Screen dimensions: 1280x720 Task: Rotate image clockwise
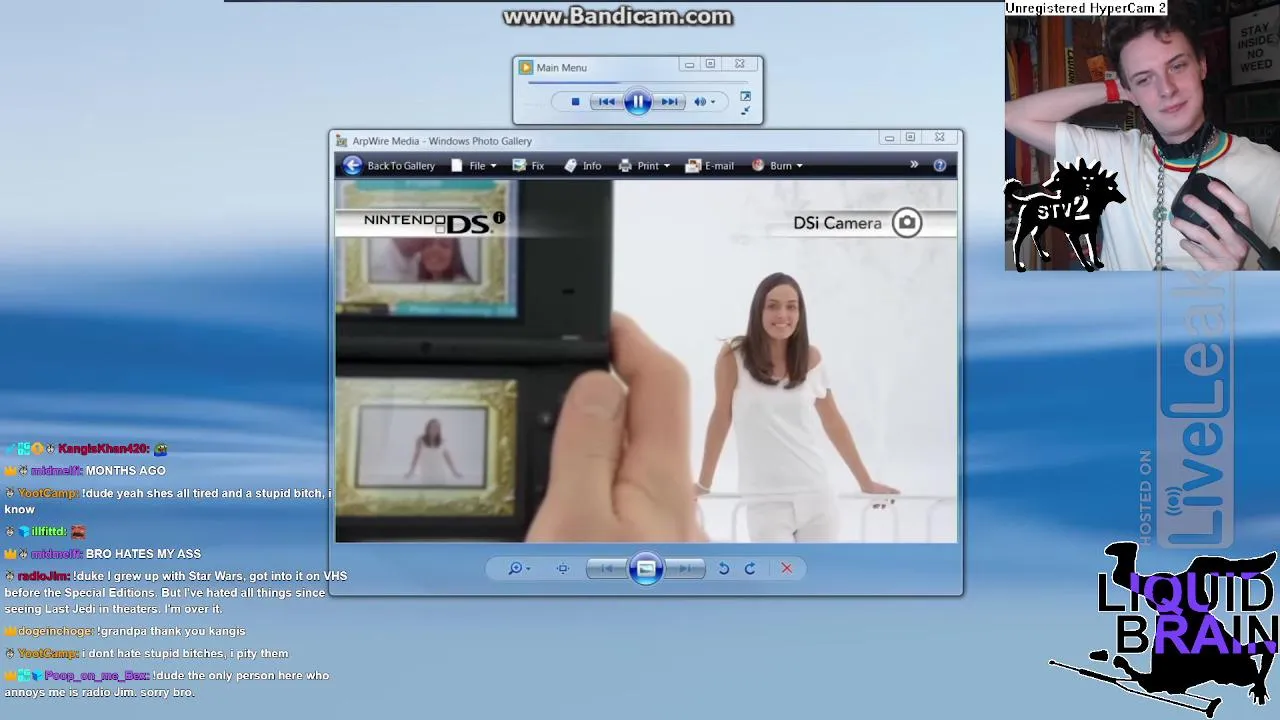pos(750,568)
